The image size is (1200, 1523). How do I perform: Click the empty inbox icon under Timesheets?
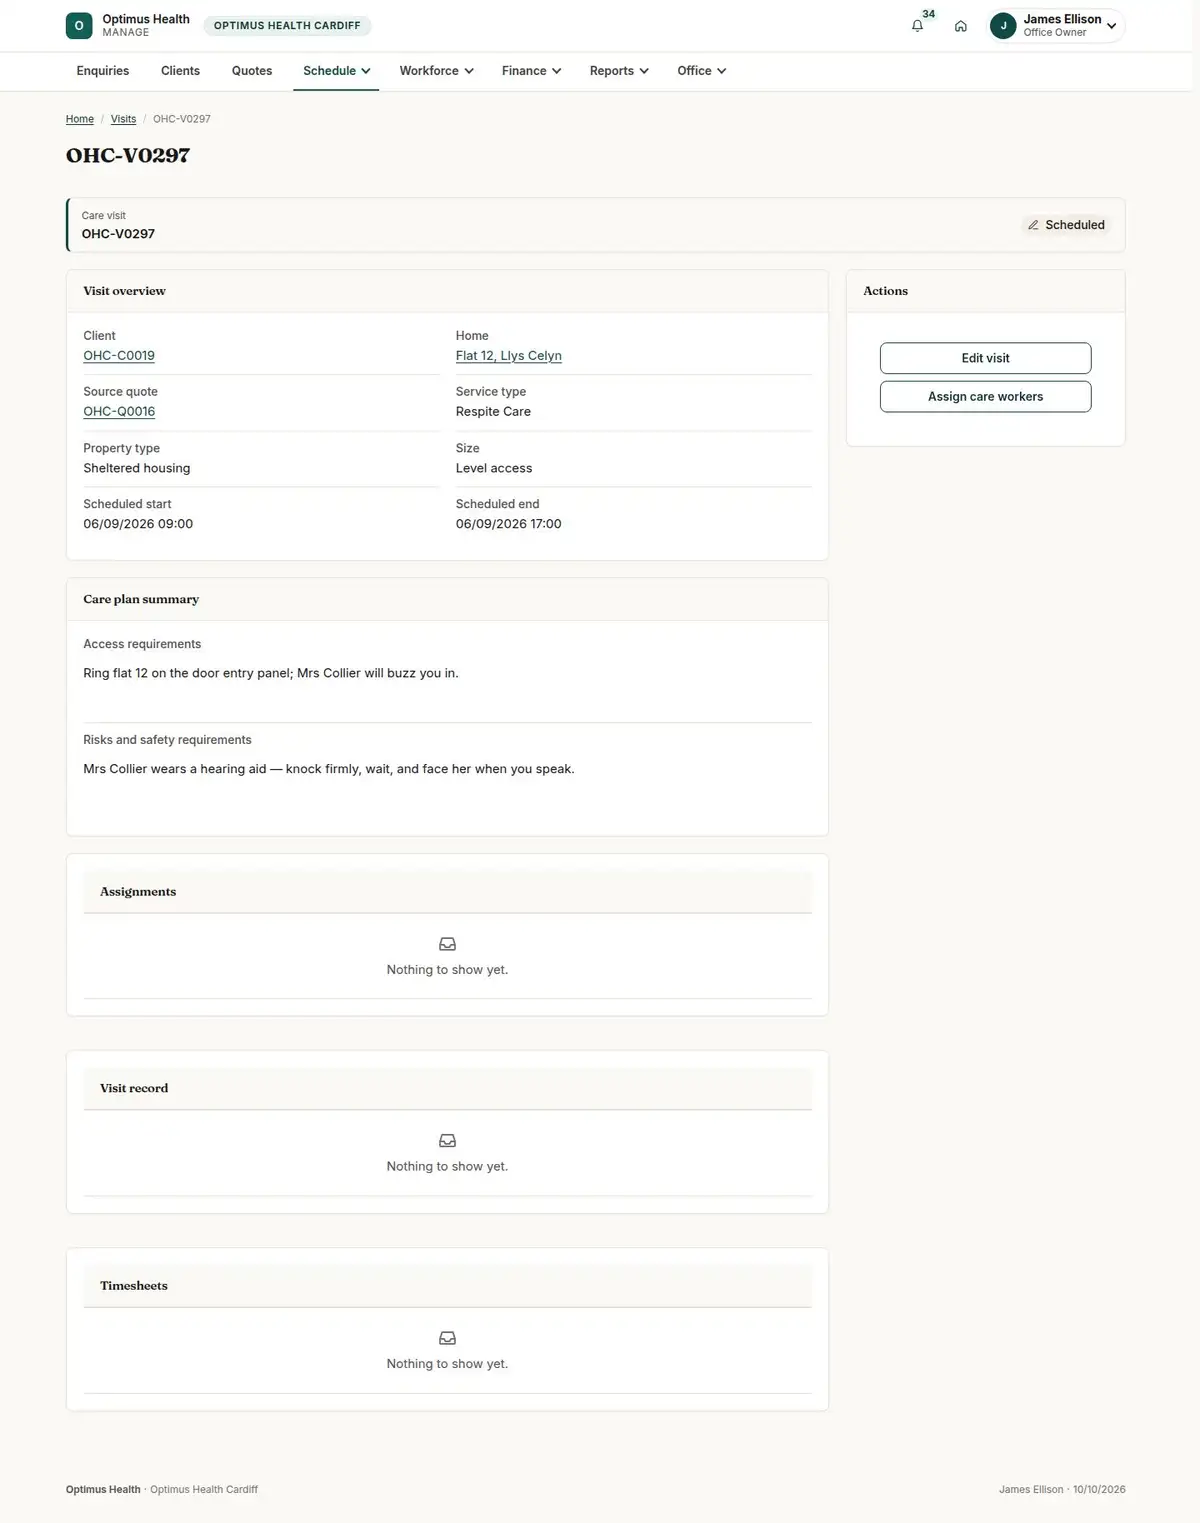[447, 1338]
